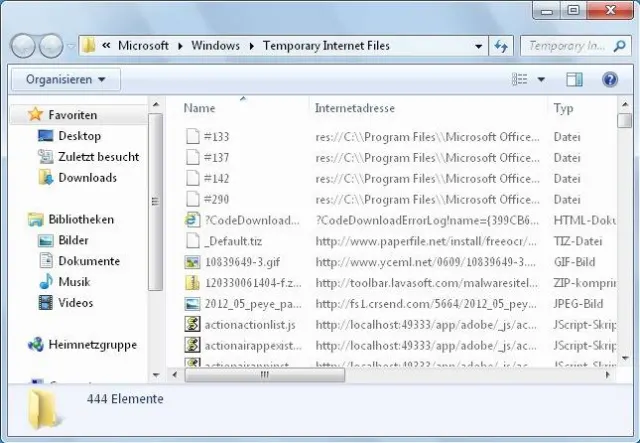
Task: Click the Desktop monitor icon
Action: click(x=45, y=136)
